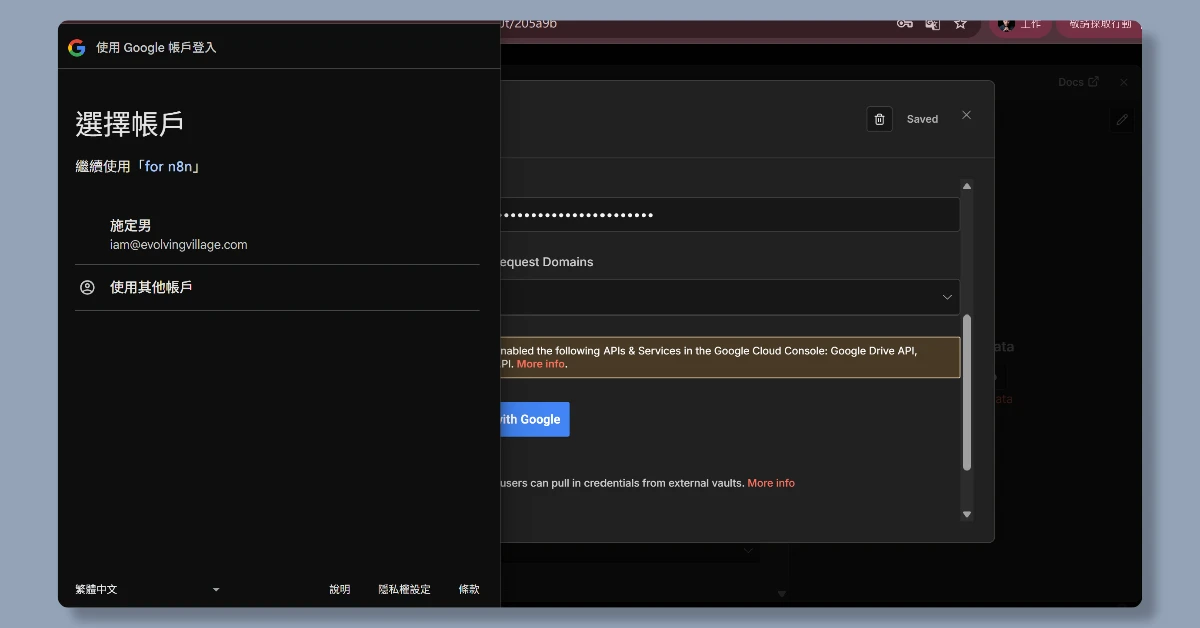Click the Google logo in the sign-in popup
The height and width of the screenshot is (628, 1200).
point(77,47)
